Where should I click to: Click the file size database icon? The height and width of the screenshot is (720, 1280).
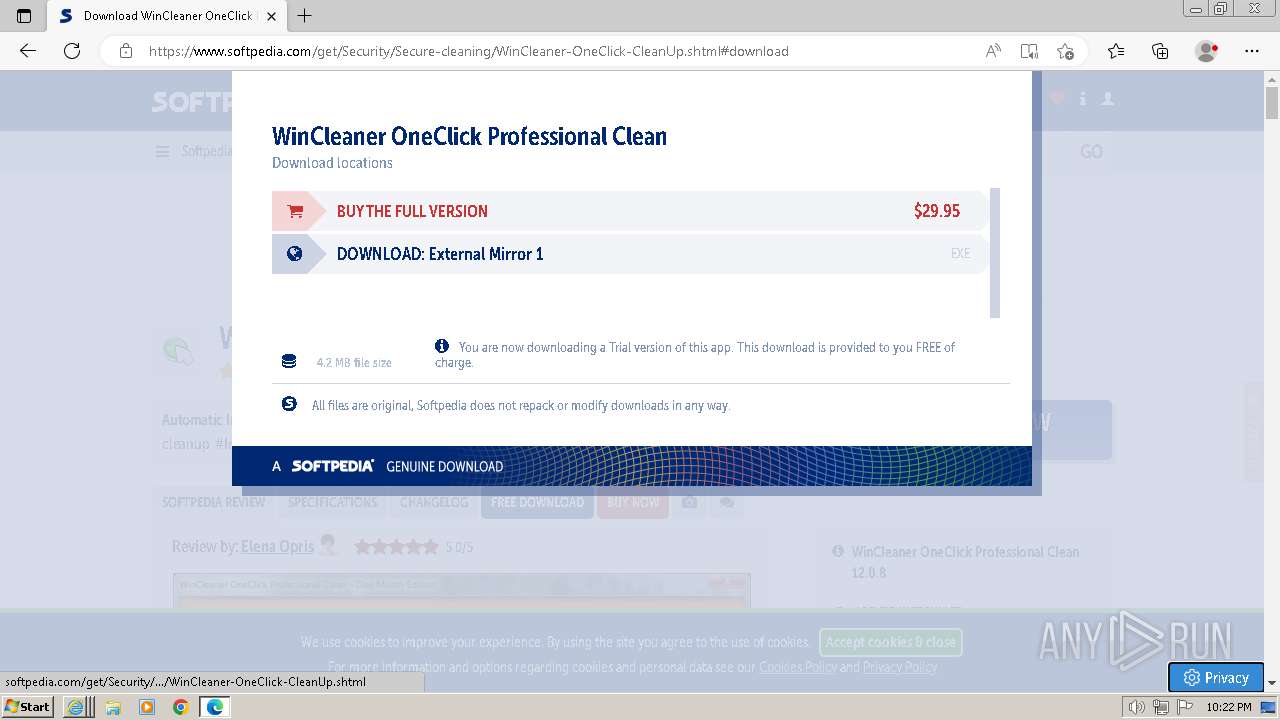(289, 361)
